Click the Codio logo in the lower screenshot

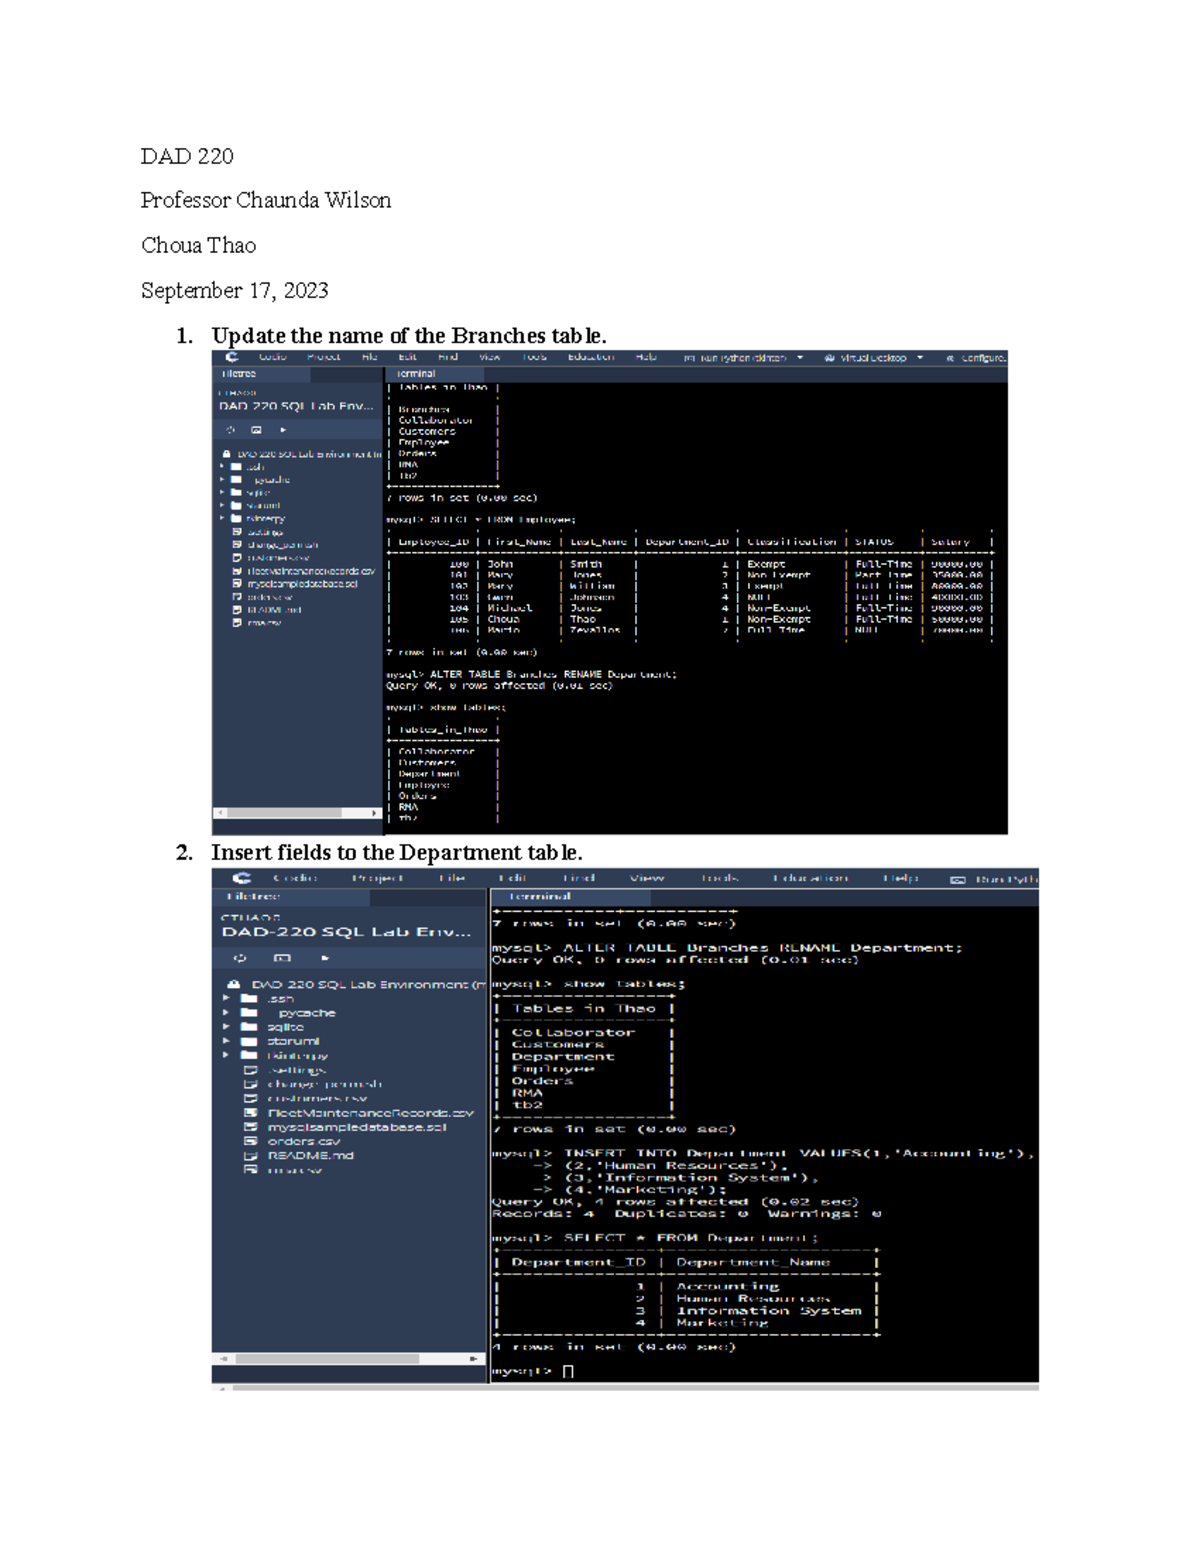point(242,878)
